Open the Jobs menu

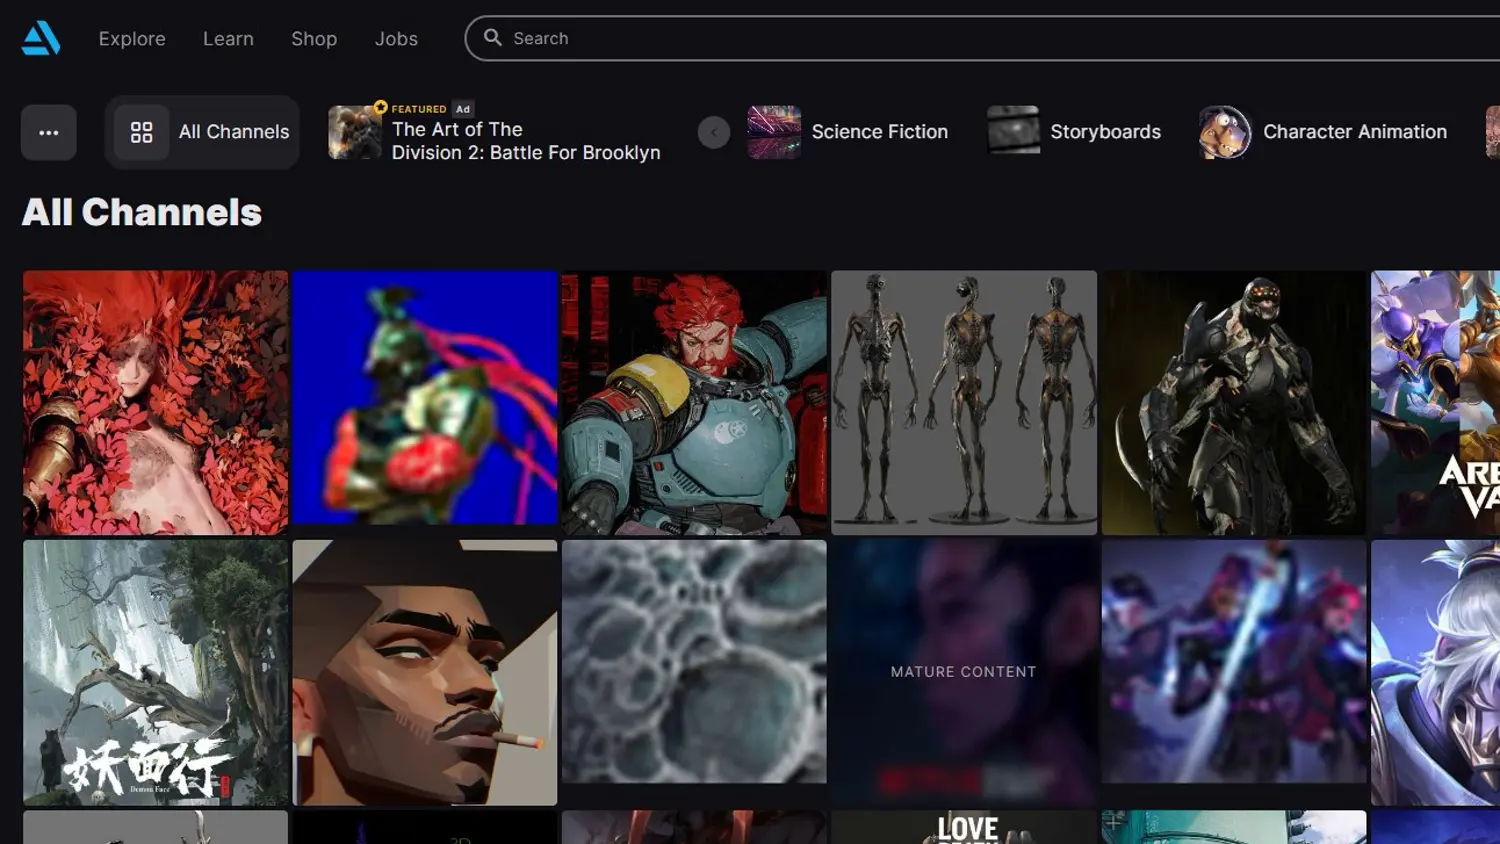coord(396,38)
